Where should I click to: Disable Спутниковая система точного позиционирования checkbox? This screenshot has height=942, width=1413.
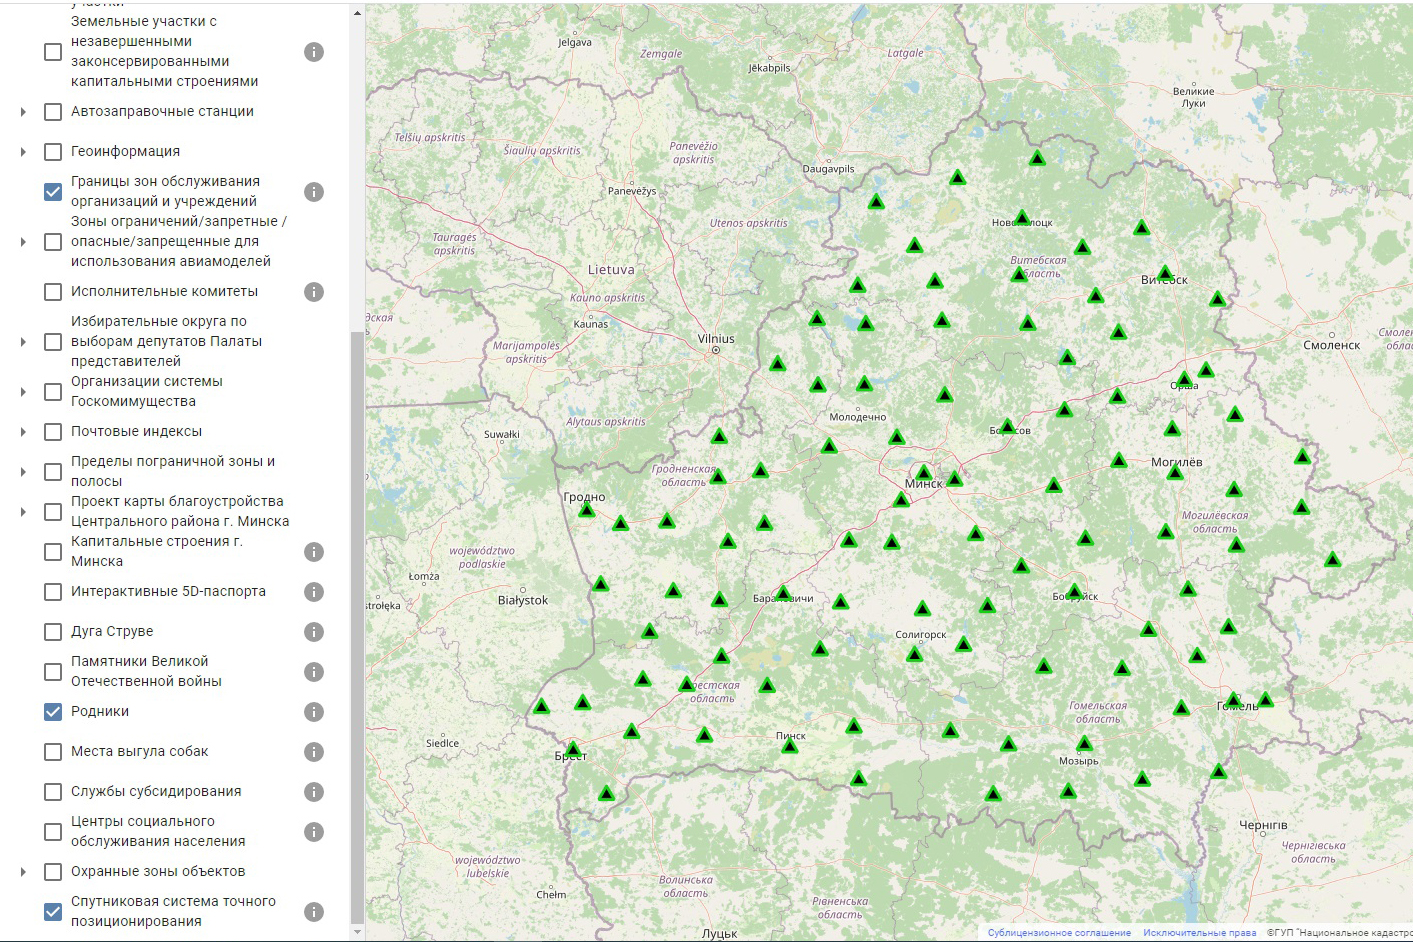click(53, 912)
